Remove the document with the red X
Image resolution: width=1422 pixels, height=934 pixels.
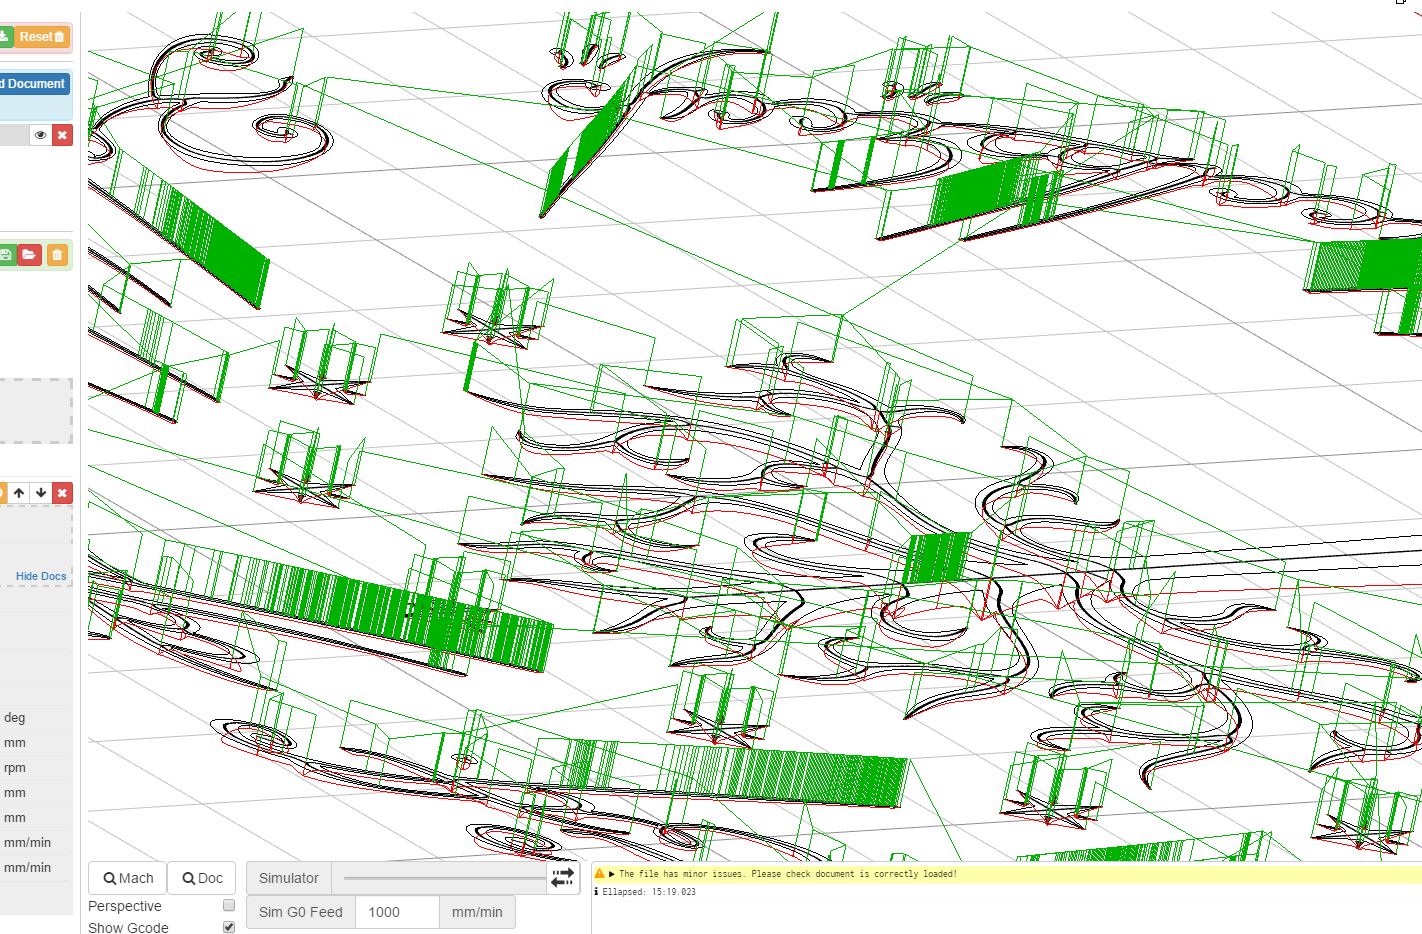click(62, 135)
